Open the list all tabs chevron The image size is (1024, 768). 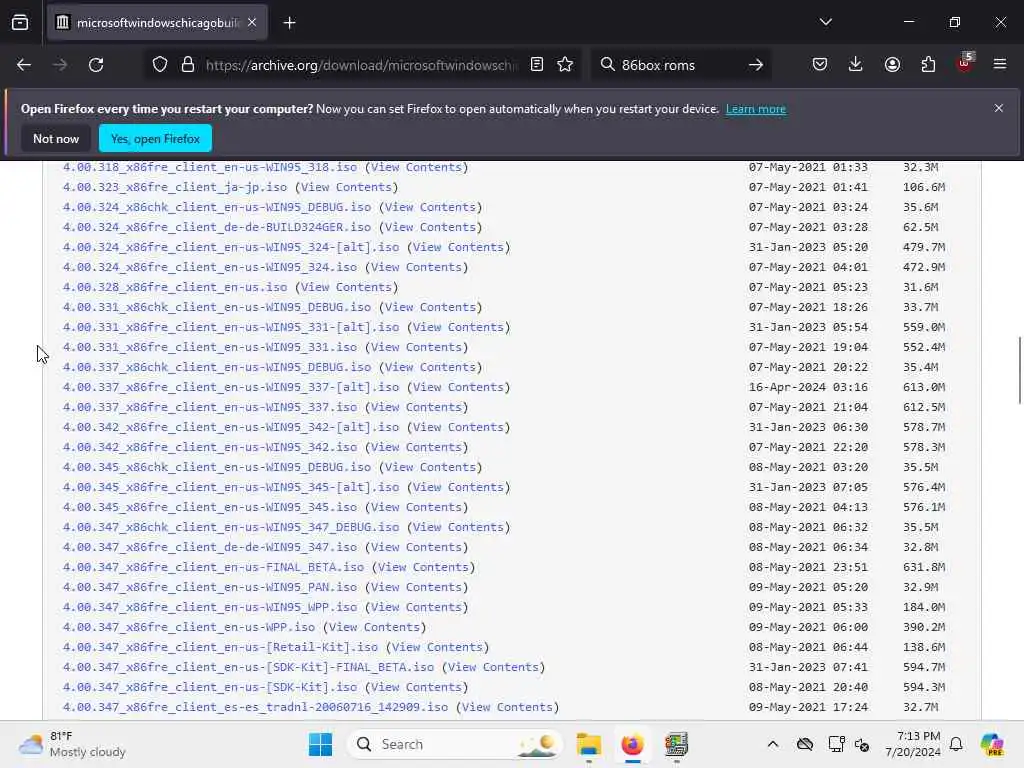825,22
